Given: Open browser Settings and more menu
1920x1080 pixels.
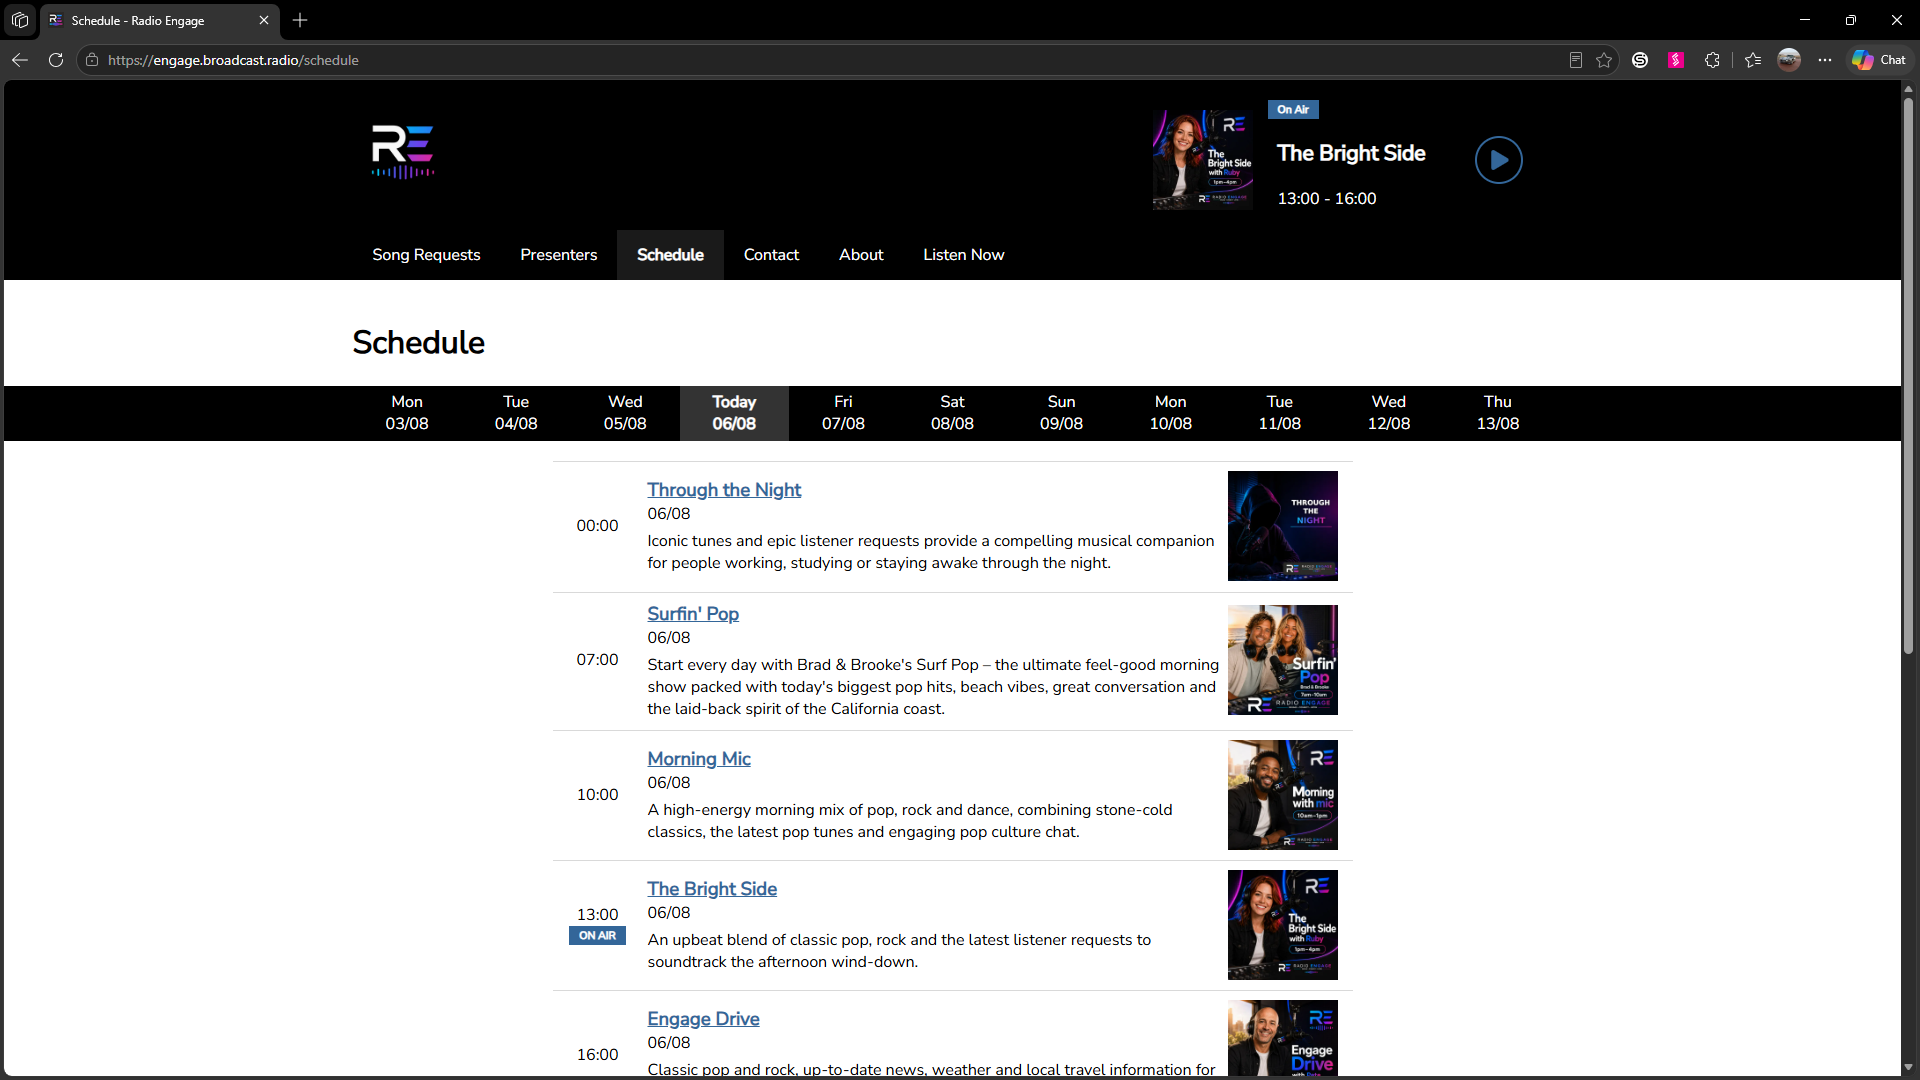Looking at the screenshot, I should (x=1825, y=60).
